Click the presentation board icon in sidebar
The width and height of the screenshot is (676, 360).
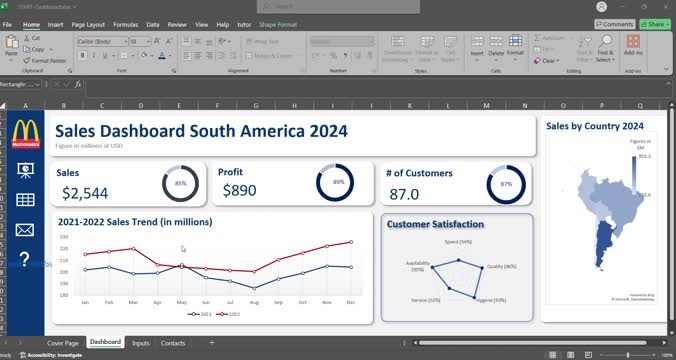[x=25, y=169]
